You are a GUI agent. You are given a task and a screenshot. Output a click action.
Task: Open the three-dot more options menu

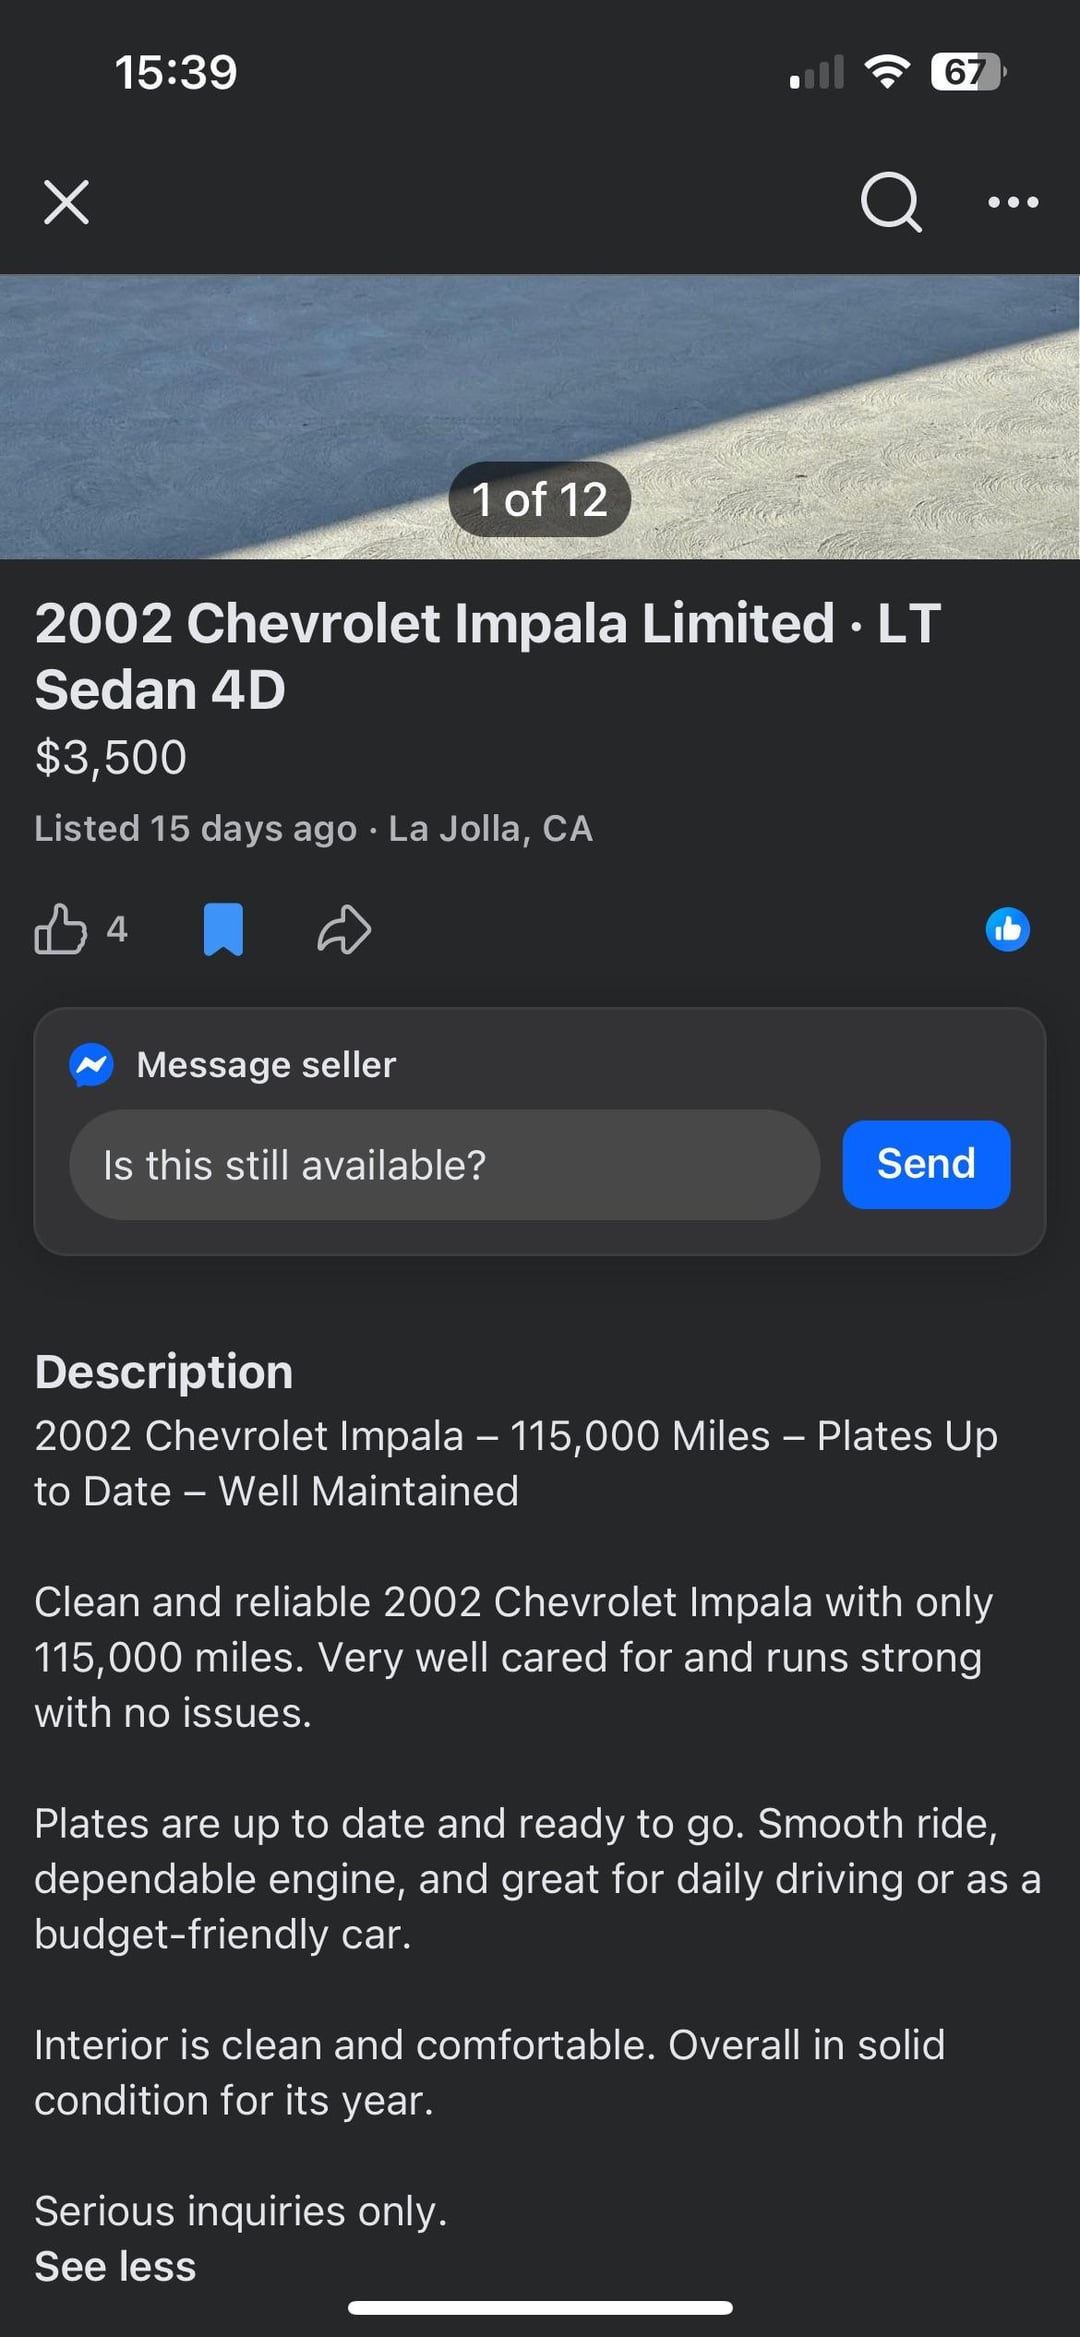point(1012,202)
